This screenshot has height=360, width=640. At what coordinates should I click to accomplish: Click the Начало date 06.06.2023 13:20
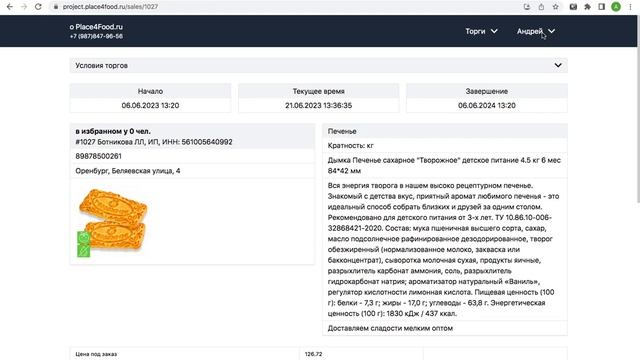(150, 105)
